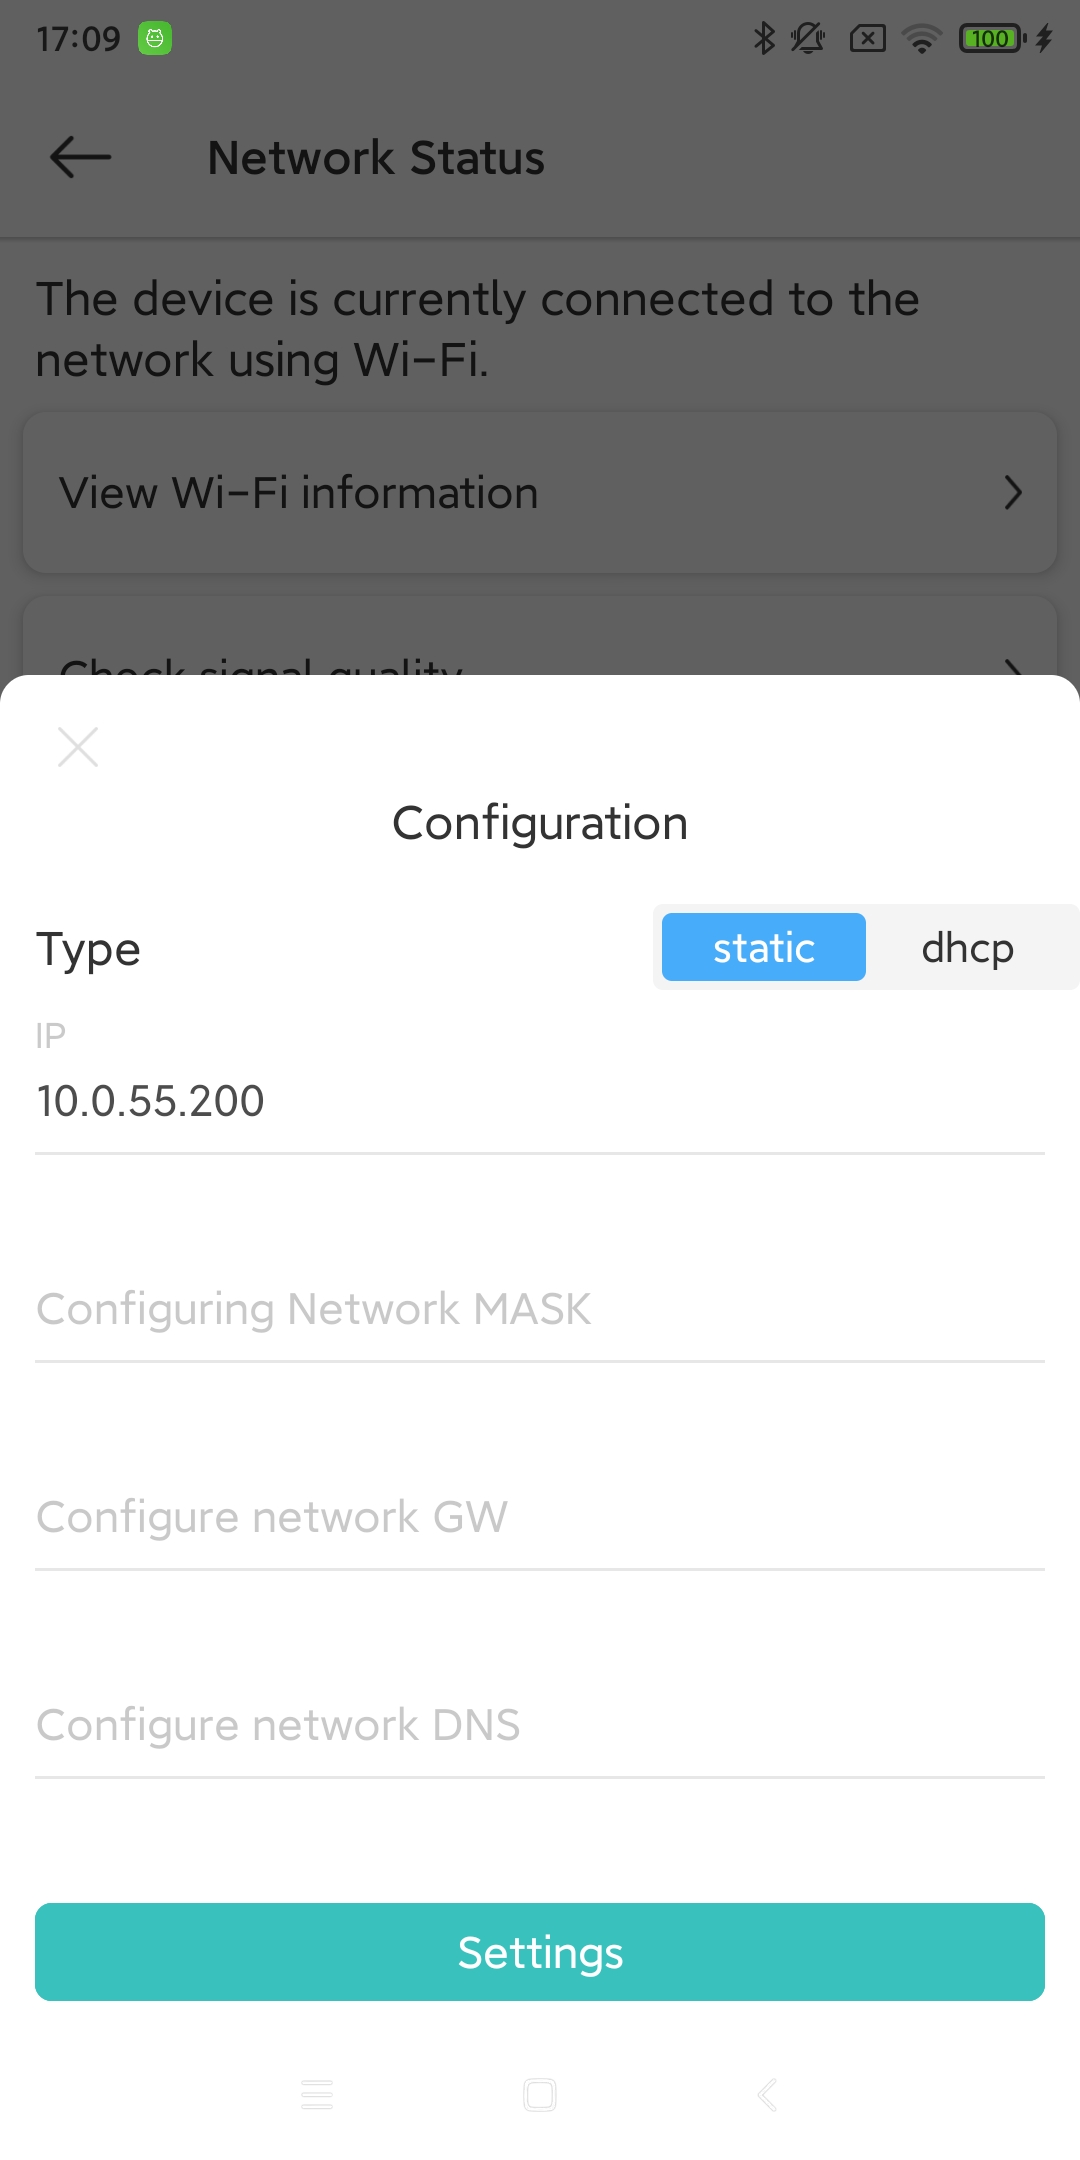Tap the muted bell notification icon

(807, 38)
